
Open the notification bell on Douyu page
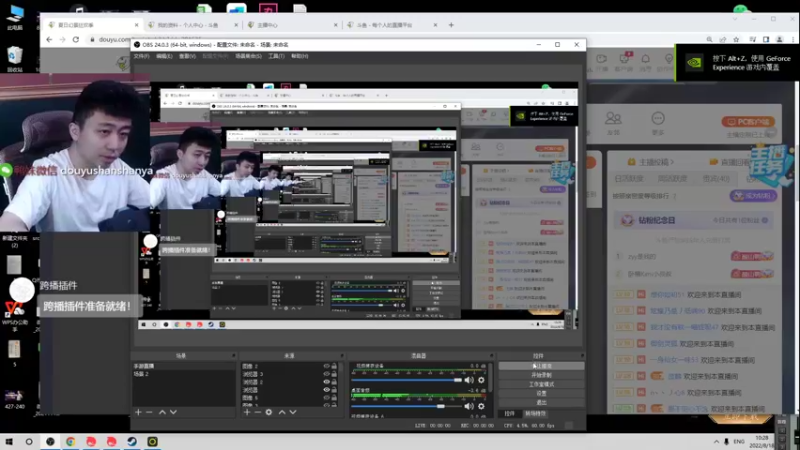(645, 59)
